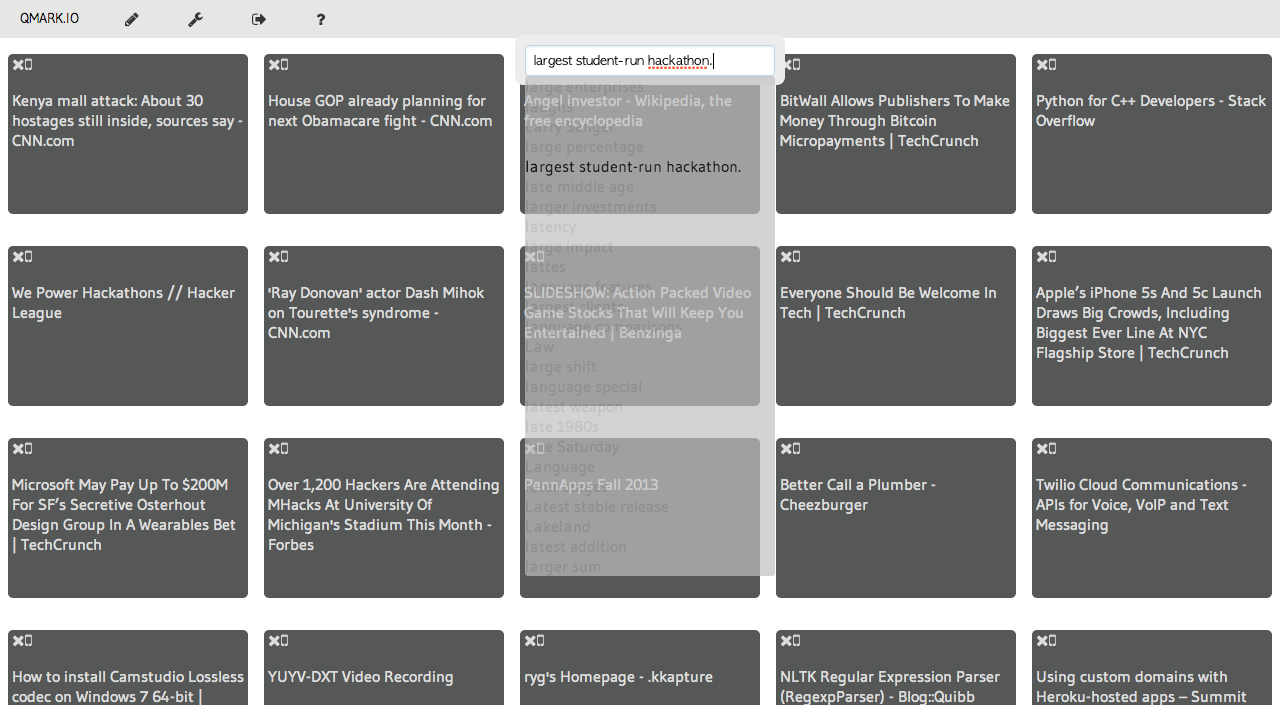
Task: Pick the 'larger investments' suggestion
Action: point(591,207)
